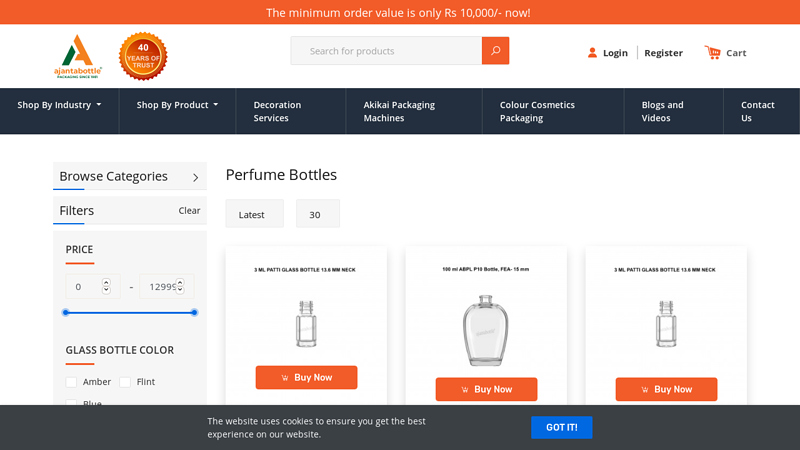The image size is (800, 450).
Task: Open the 30 items-per-page dropdown
Action: coord(318,214)
